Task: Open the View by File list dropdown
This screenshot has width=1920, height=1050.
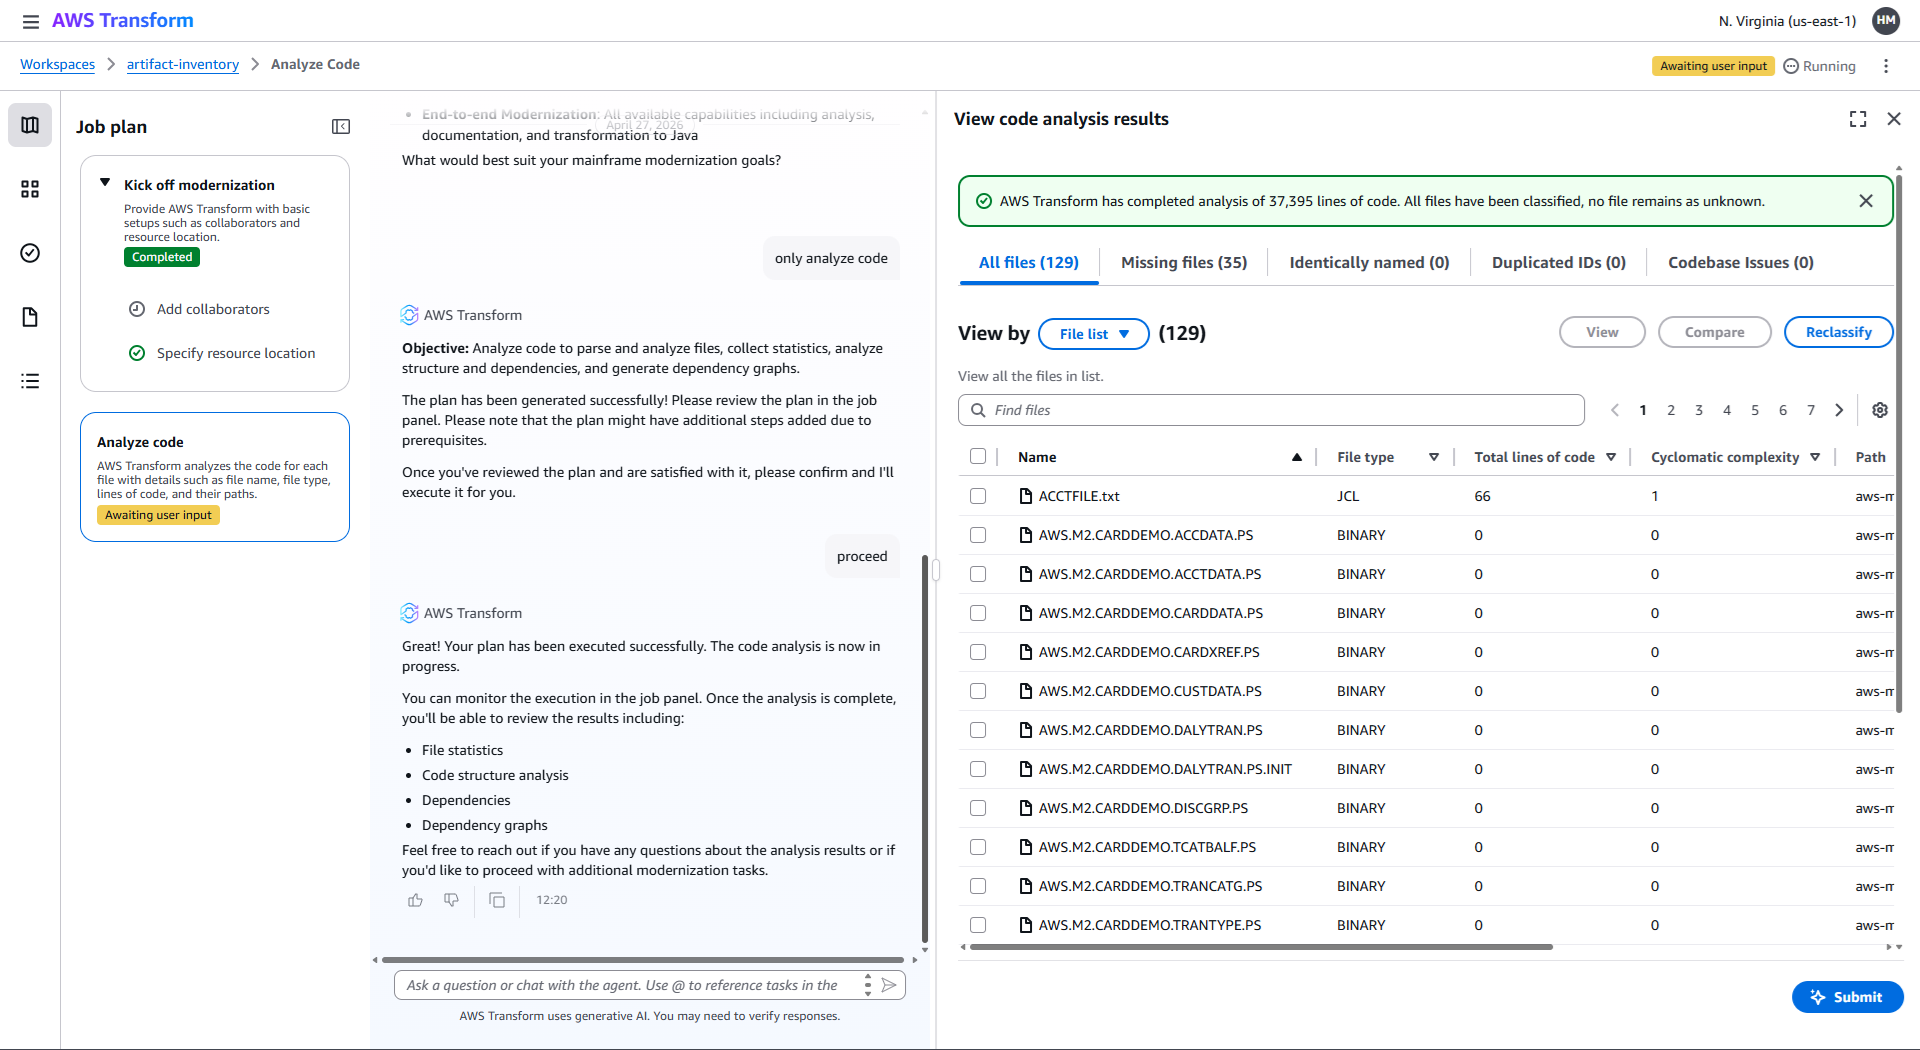Action: [x=1094, y=334]
